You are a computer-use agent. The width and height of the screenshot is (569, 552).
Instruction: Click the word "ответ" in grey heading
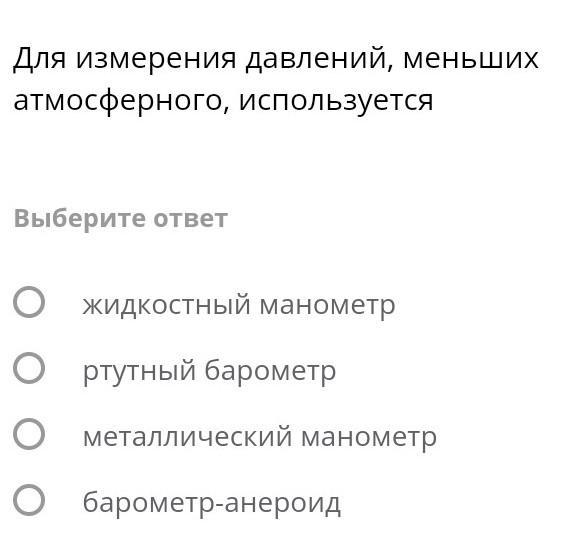(x=191, y=219)
